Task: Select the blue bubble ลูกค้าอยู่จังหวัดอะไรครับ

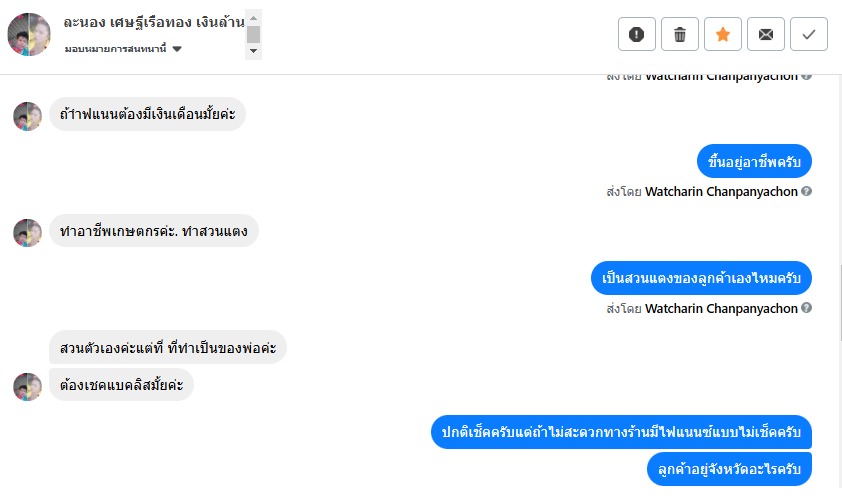Action: (729, 468)
